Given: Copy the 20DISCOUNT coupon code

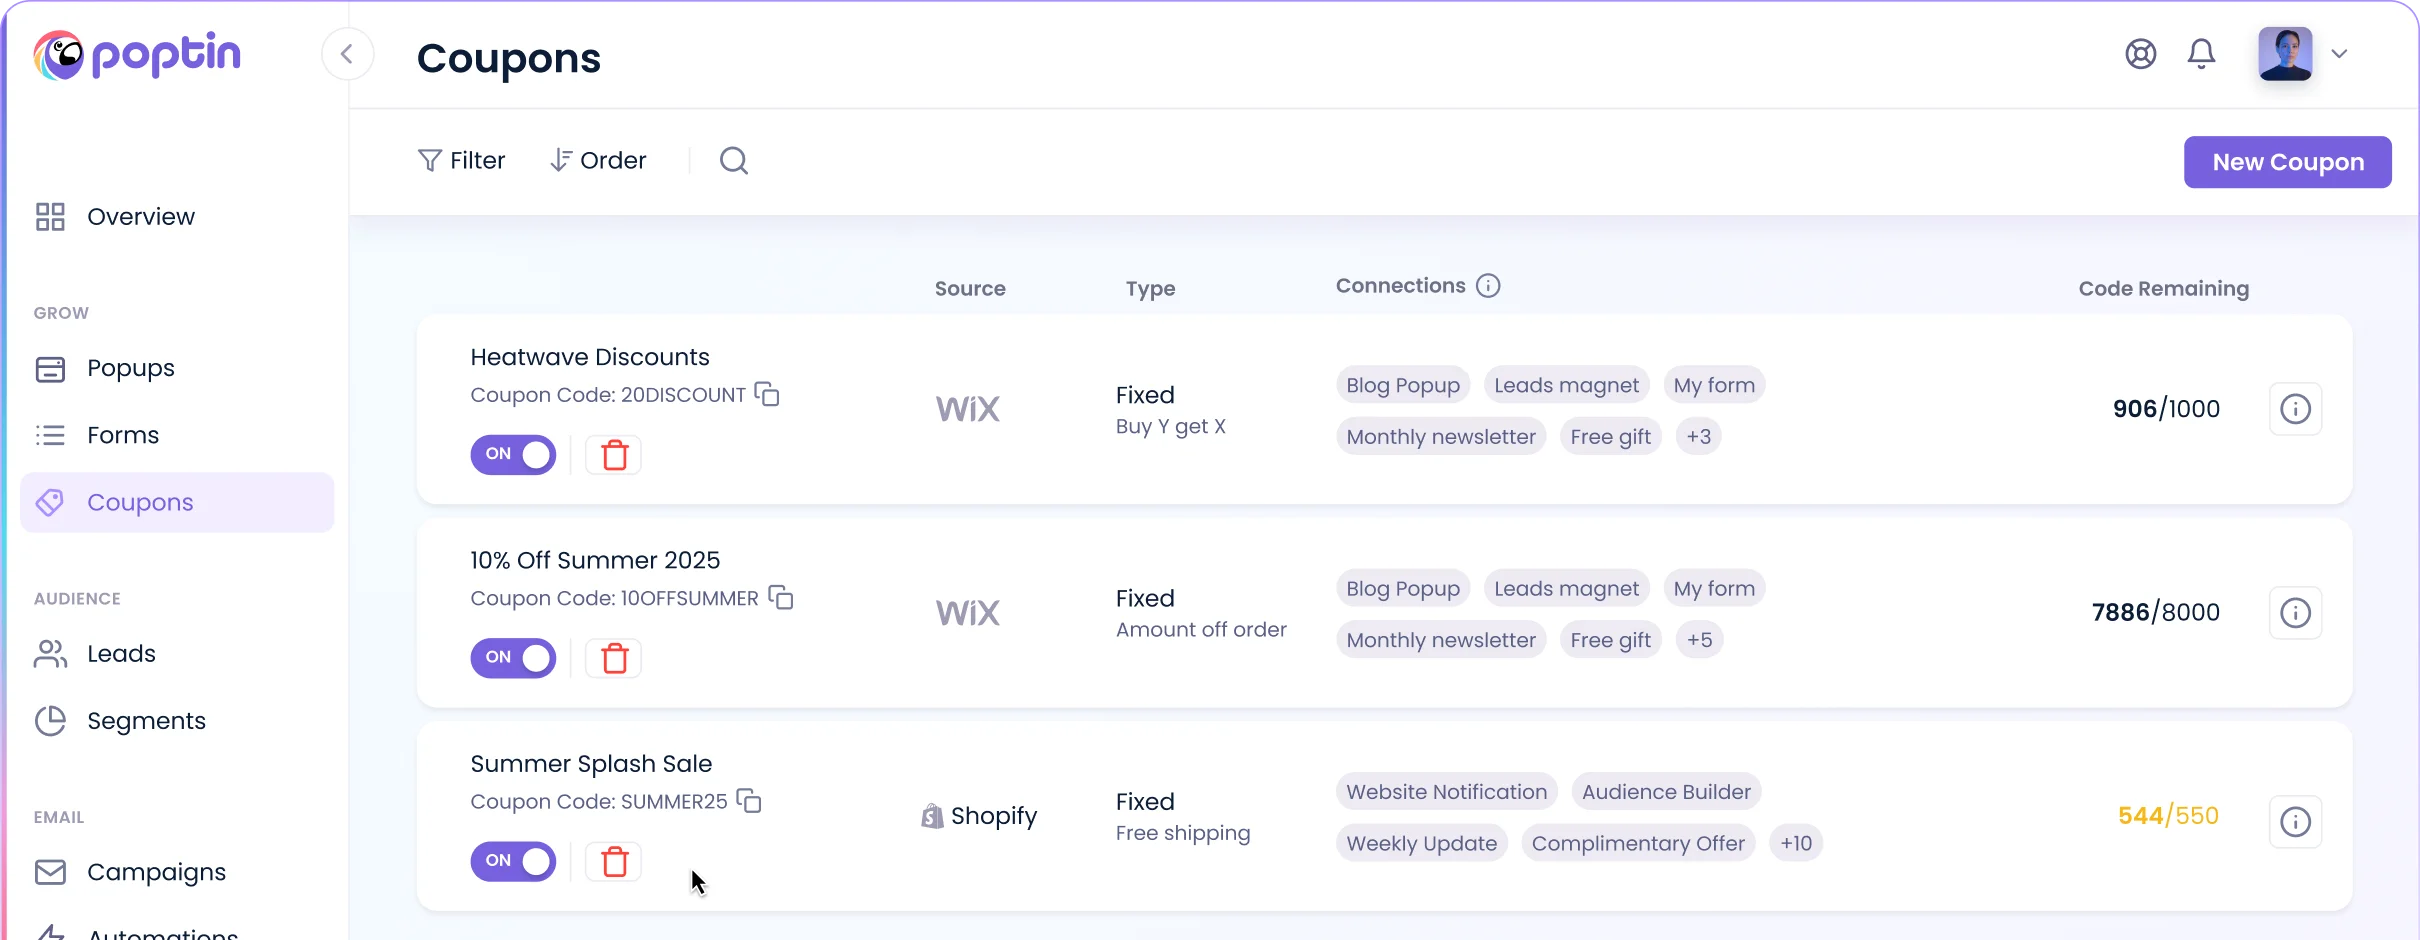Looking at the screenshot, I should [x=767, y=394].
